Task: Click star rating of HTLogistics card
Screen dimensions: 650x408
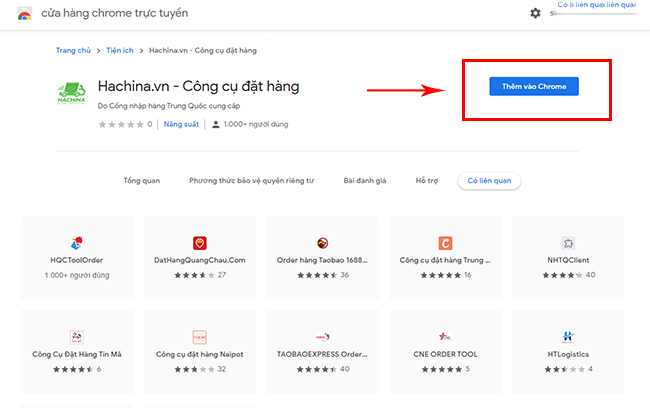Action: (x=565, y=369)
